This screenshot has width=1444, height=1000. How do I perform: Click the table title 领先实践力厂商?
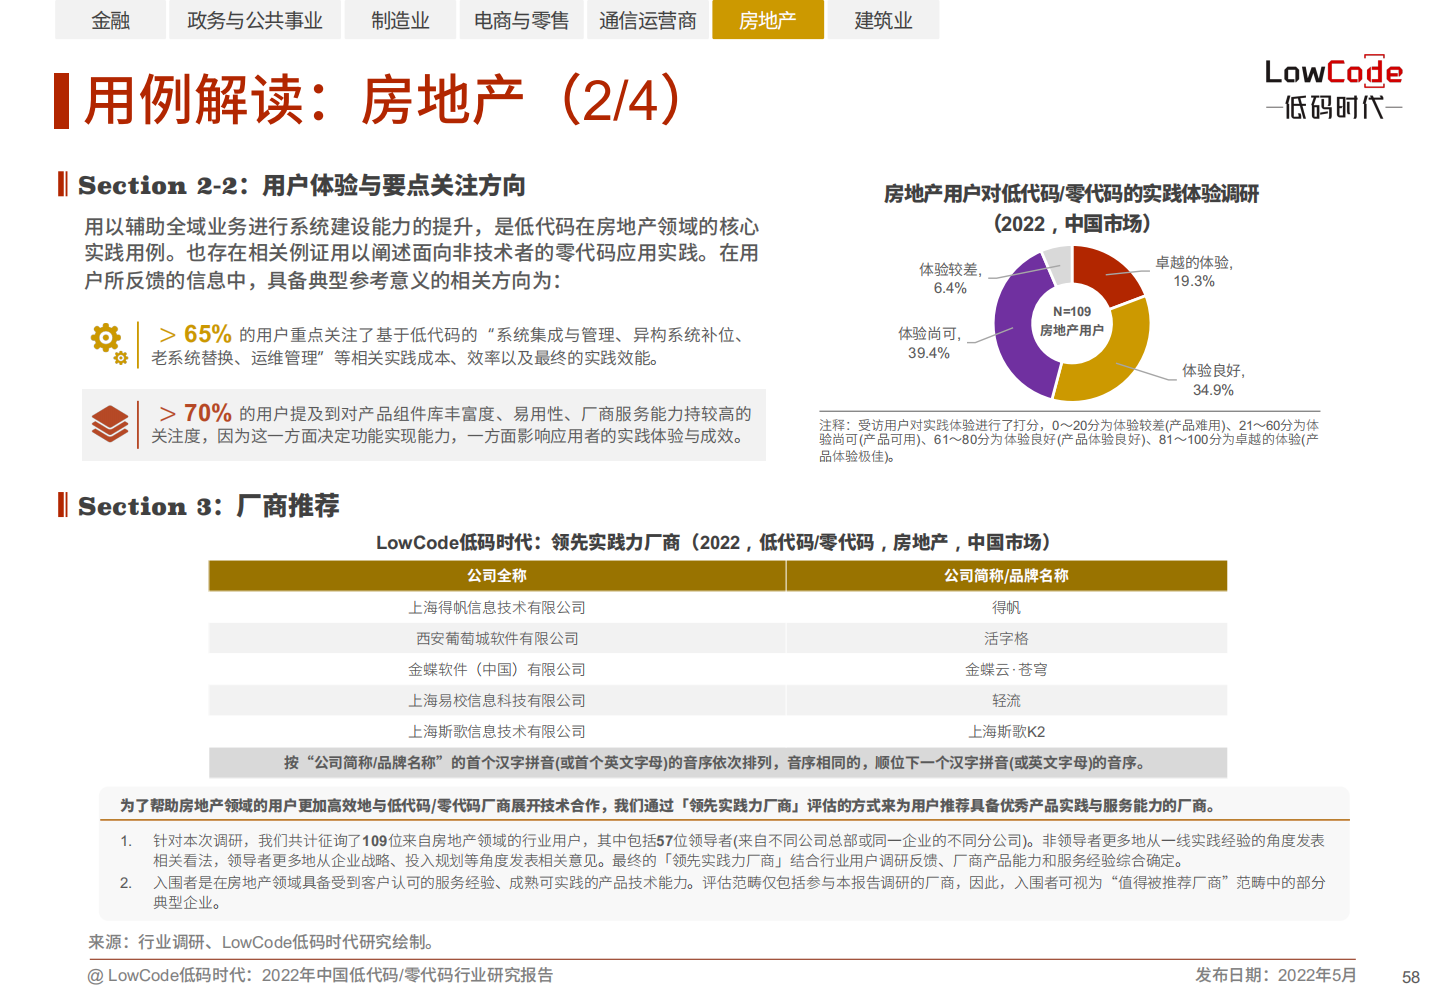(713, 542)
